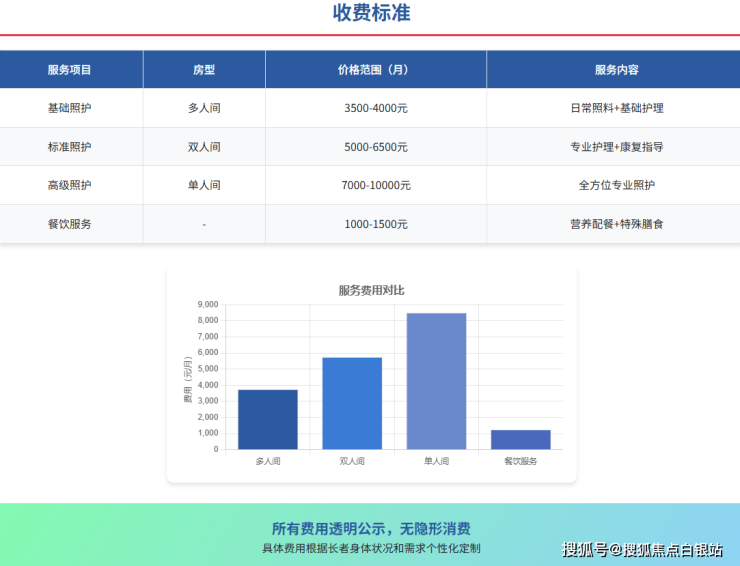Click the tallest 单人间 chart bar
Image resolution: width=740 pixels, height=566 pixels.
436,382
